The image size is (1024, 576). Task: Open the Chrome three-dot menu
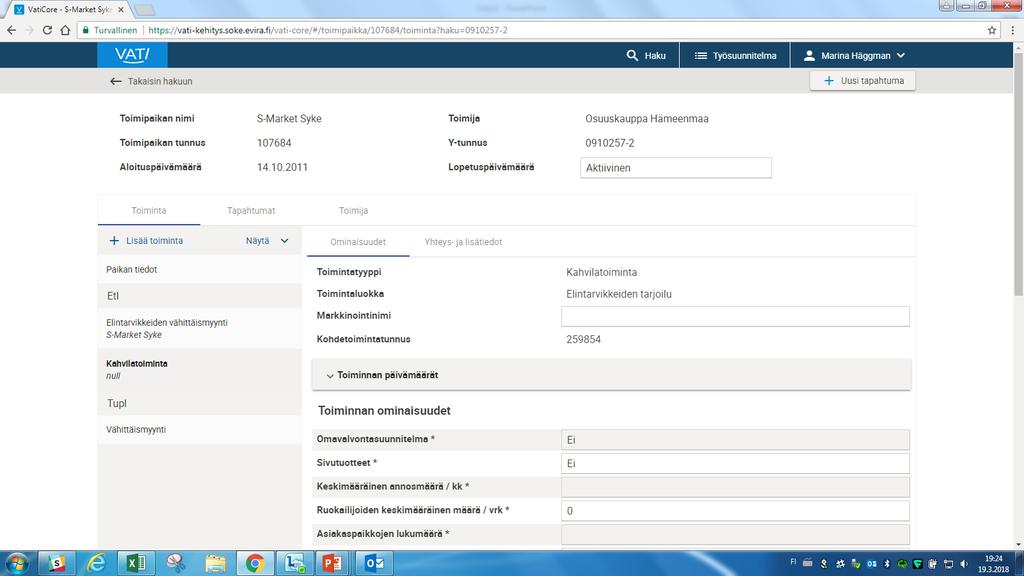click(1013, 30)
